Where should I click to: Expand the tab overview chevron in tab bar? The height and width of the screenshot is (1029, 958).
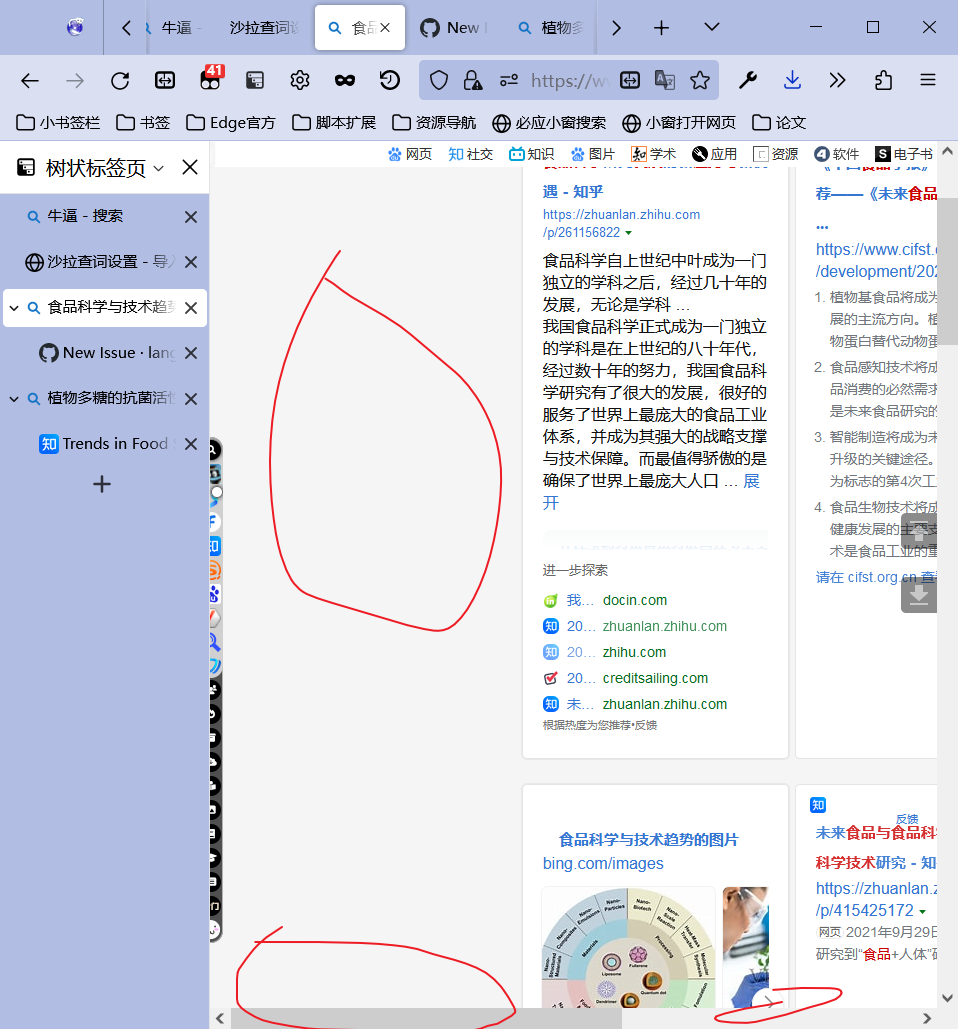[x=711, y=27]
